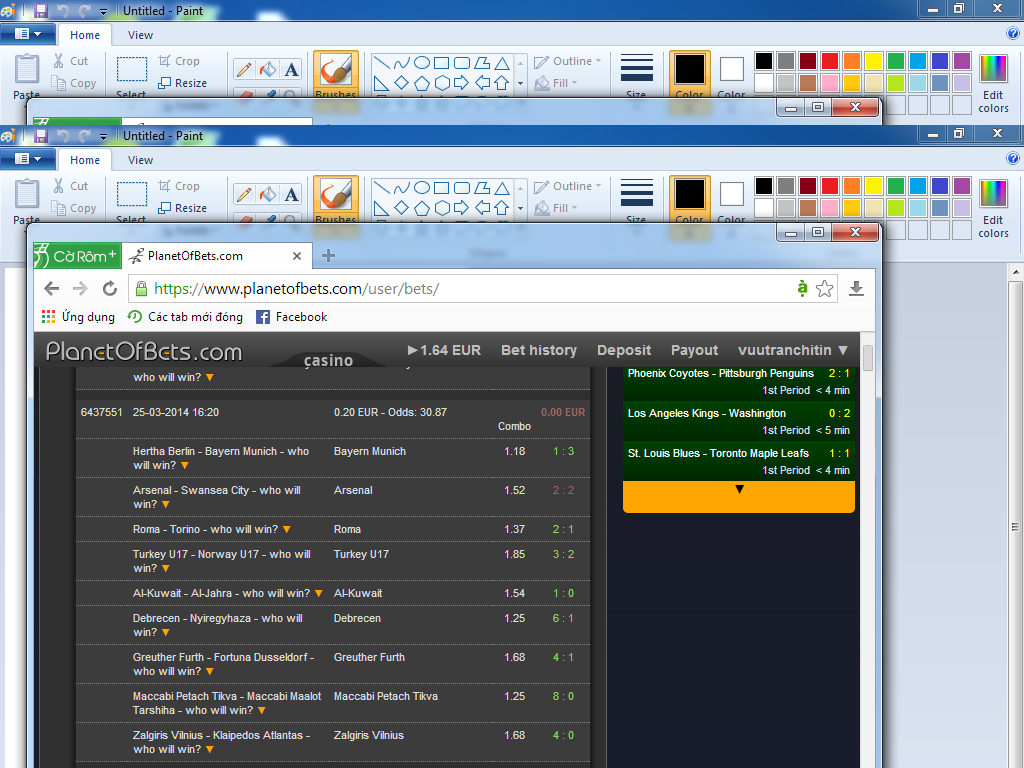The image size is (1024, 768).
Task: Open Bet history
Action: coord(539,351)
